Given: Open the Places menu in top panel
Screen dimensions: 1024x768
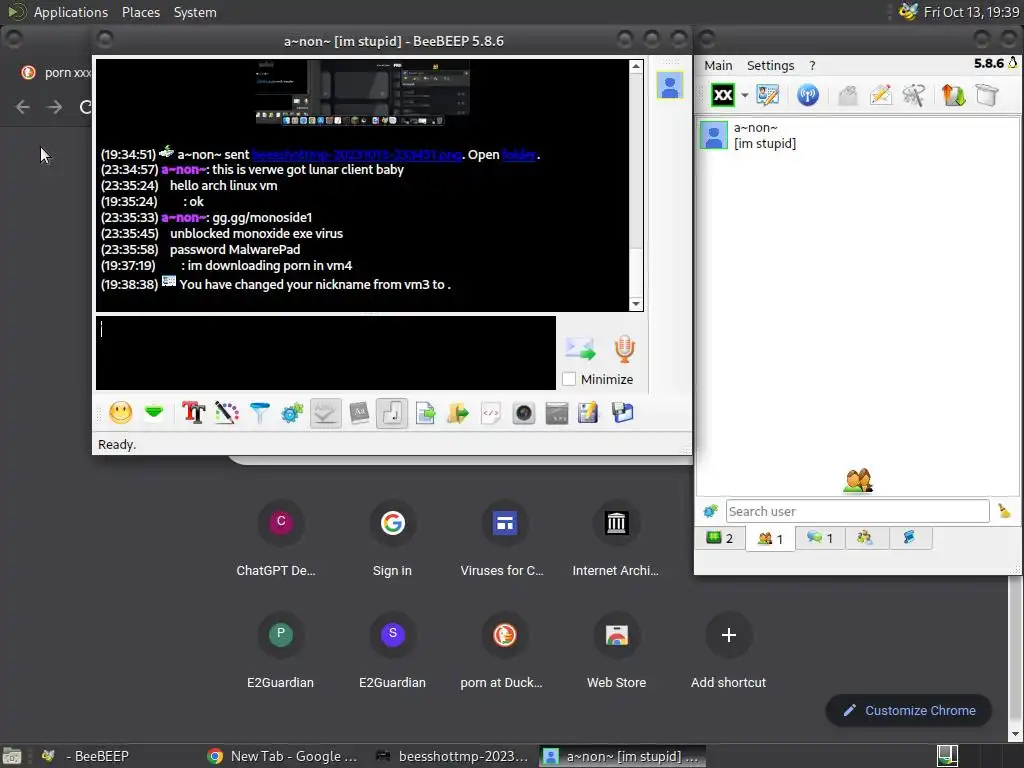Looking at the screenshot, I should [140, 12].
